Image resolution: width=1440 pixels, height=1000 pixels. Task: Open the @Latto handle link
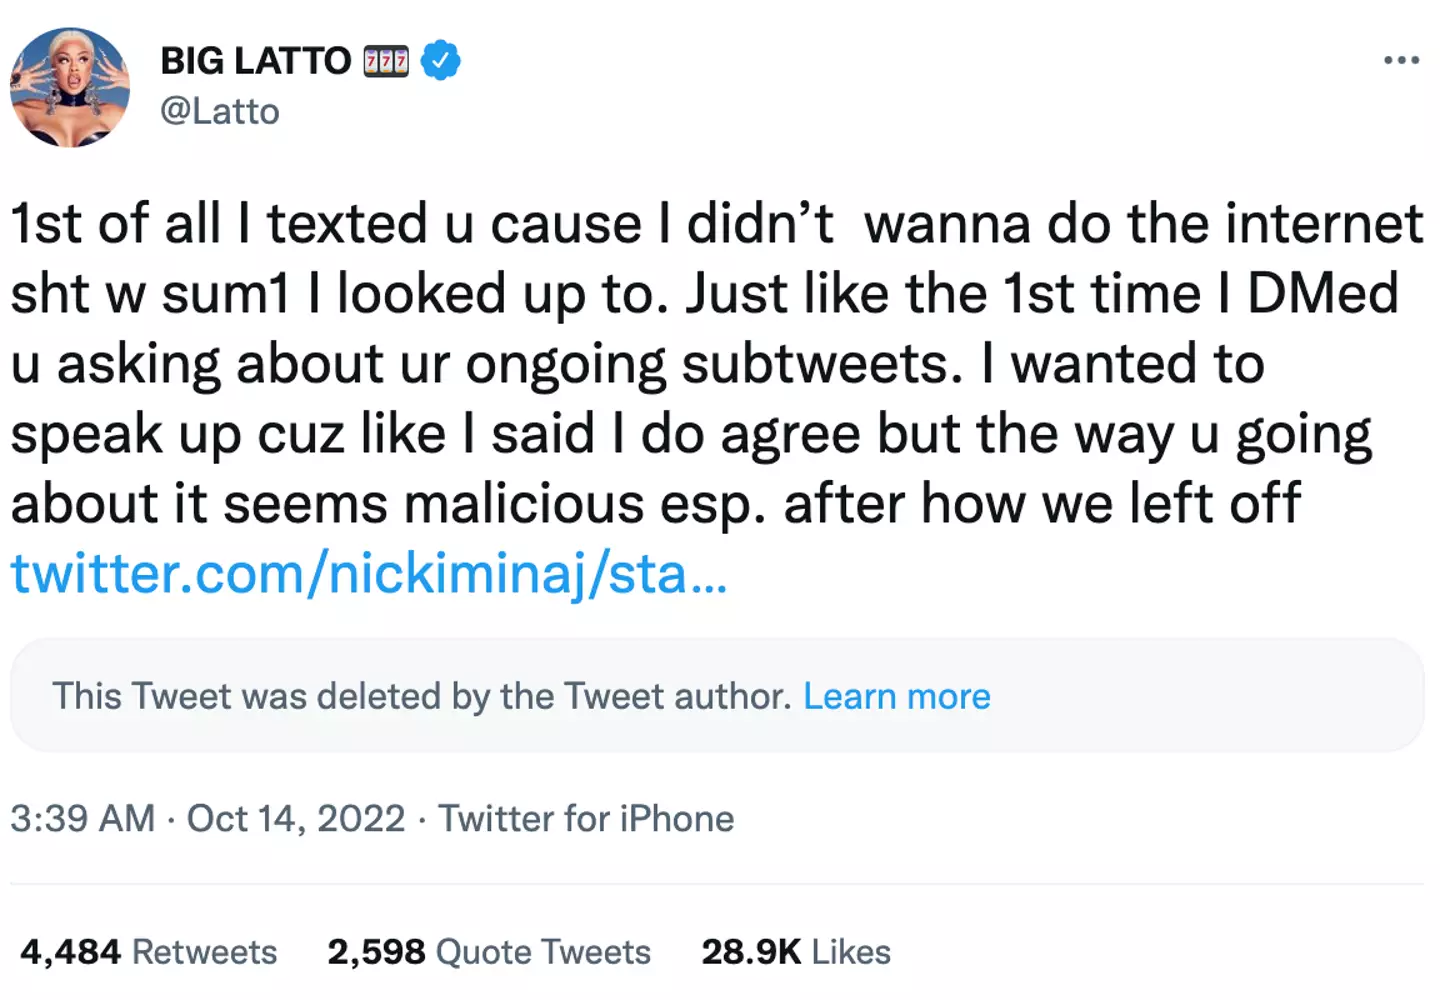pos(220,111)
